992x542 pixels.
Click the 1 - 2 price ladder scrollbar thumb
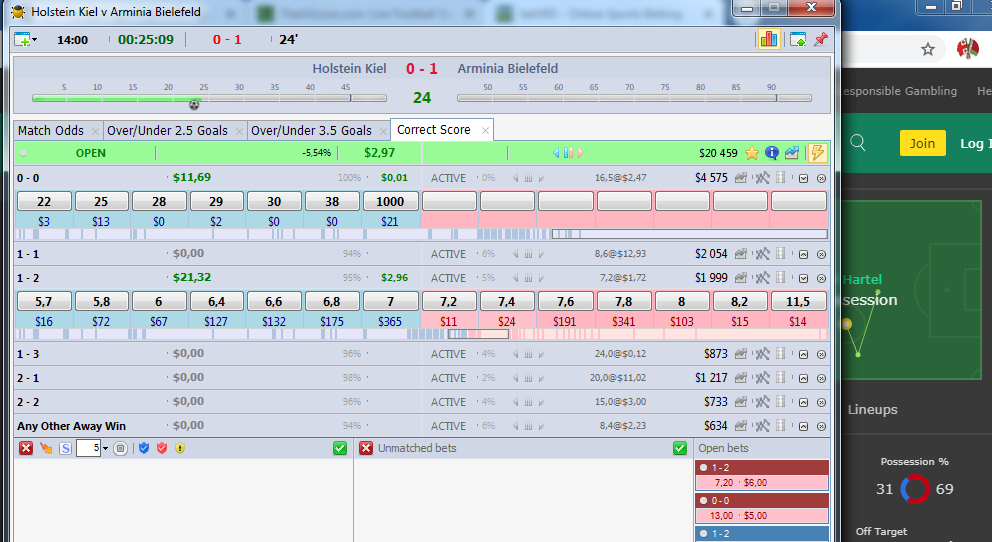coord(478,334)
